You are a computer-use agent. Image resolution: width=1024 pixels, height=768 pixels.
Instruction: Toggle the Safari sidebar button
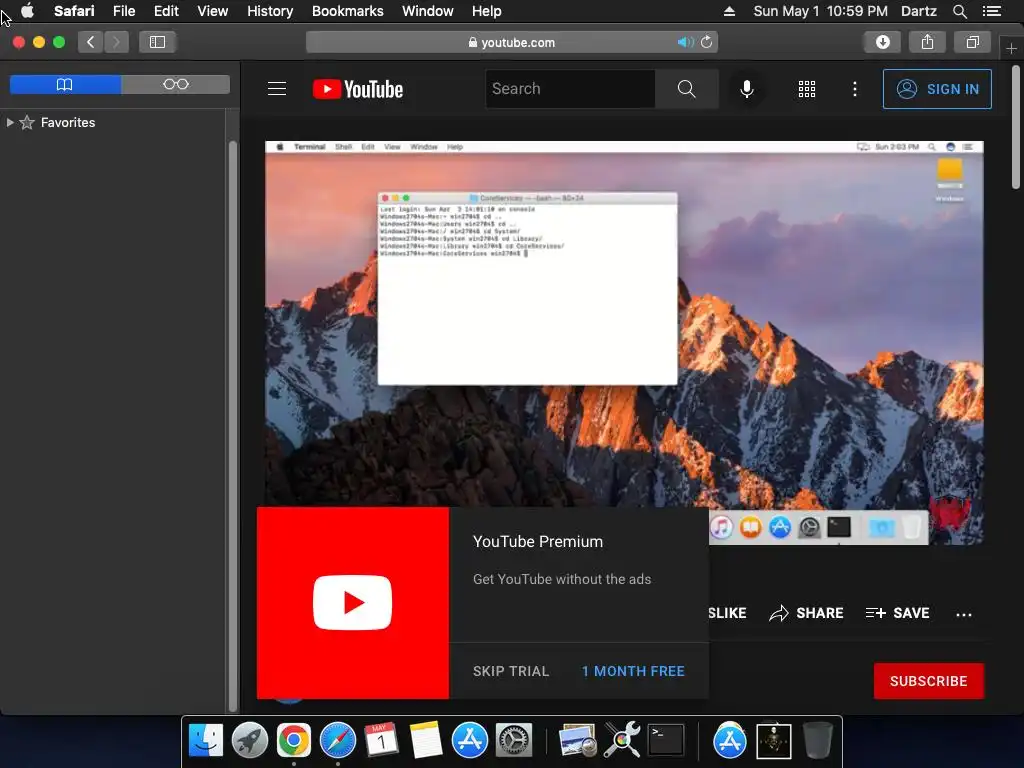point(157,42)
